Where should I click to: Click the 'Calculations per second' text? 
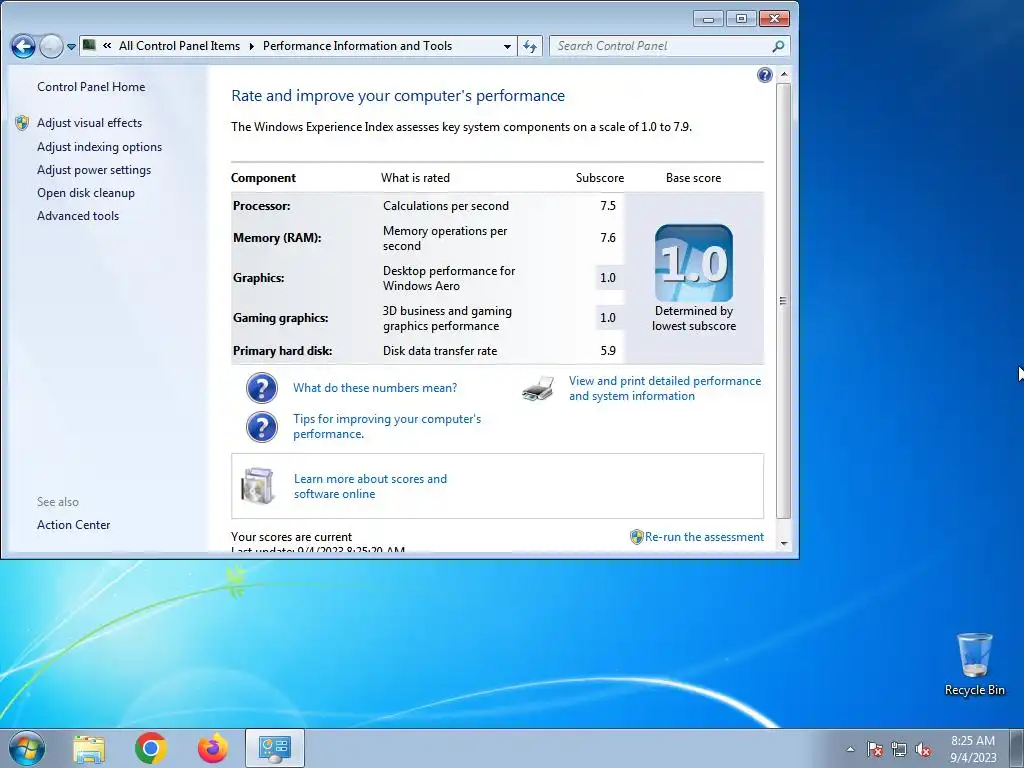[x=446, y=206]
